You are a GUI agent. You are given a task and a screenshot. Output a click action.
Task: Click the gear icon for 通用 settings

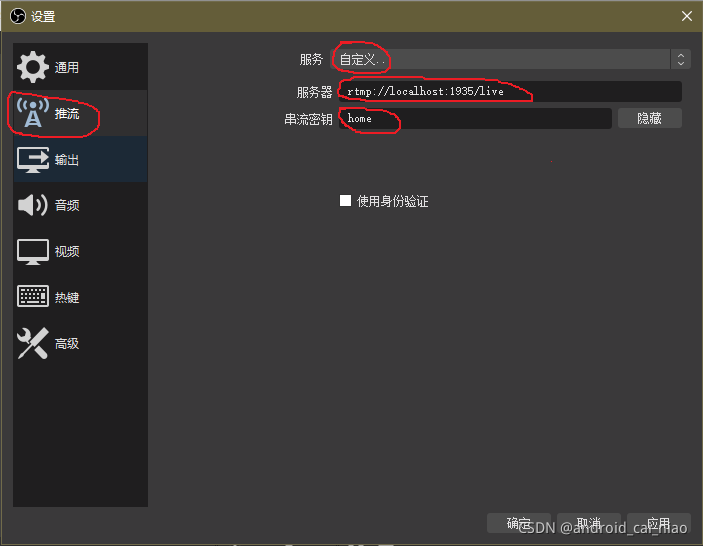coord(33,67)
